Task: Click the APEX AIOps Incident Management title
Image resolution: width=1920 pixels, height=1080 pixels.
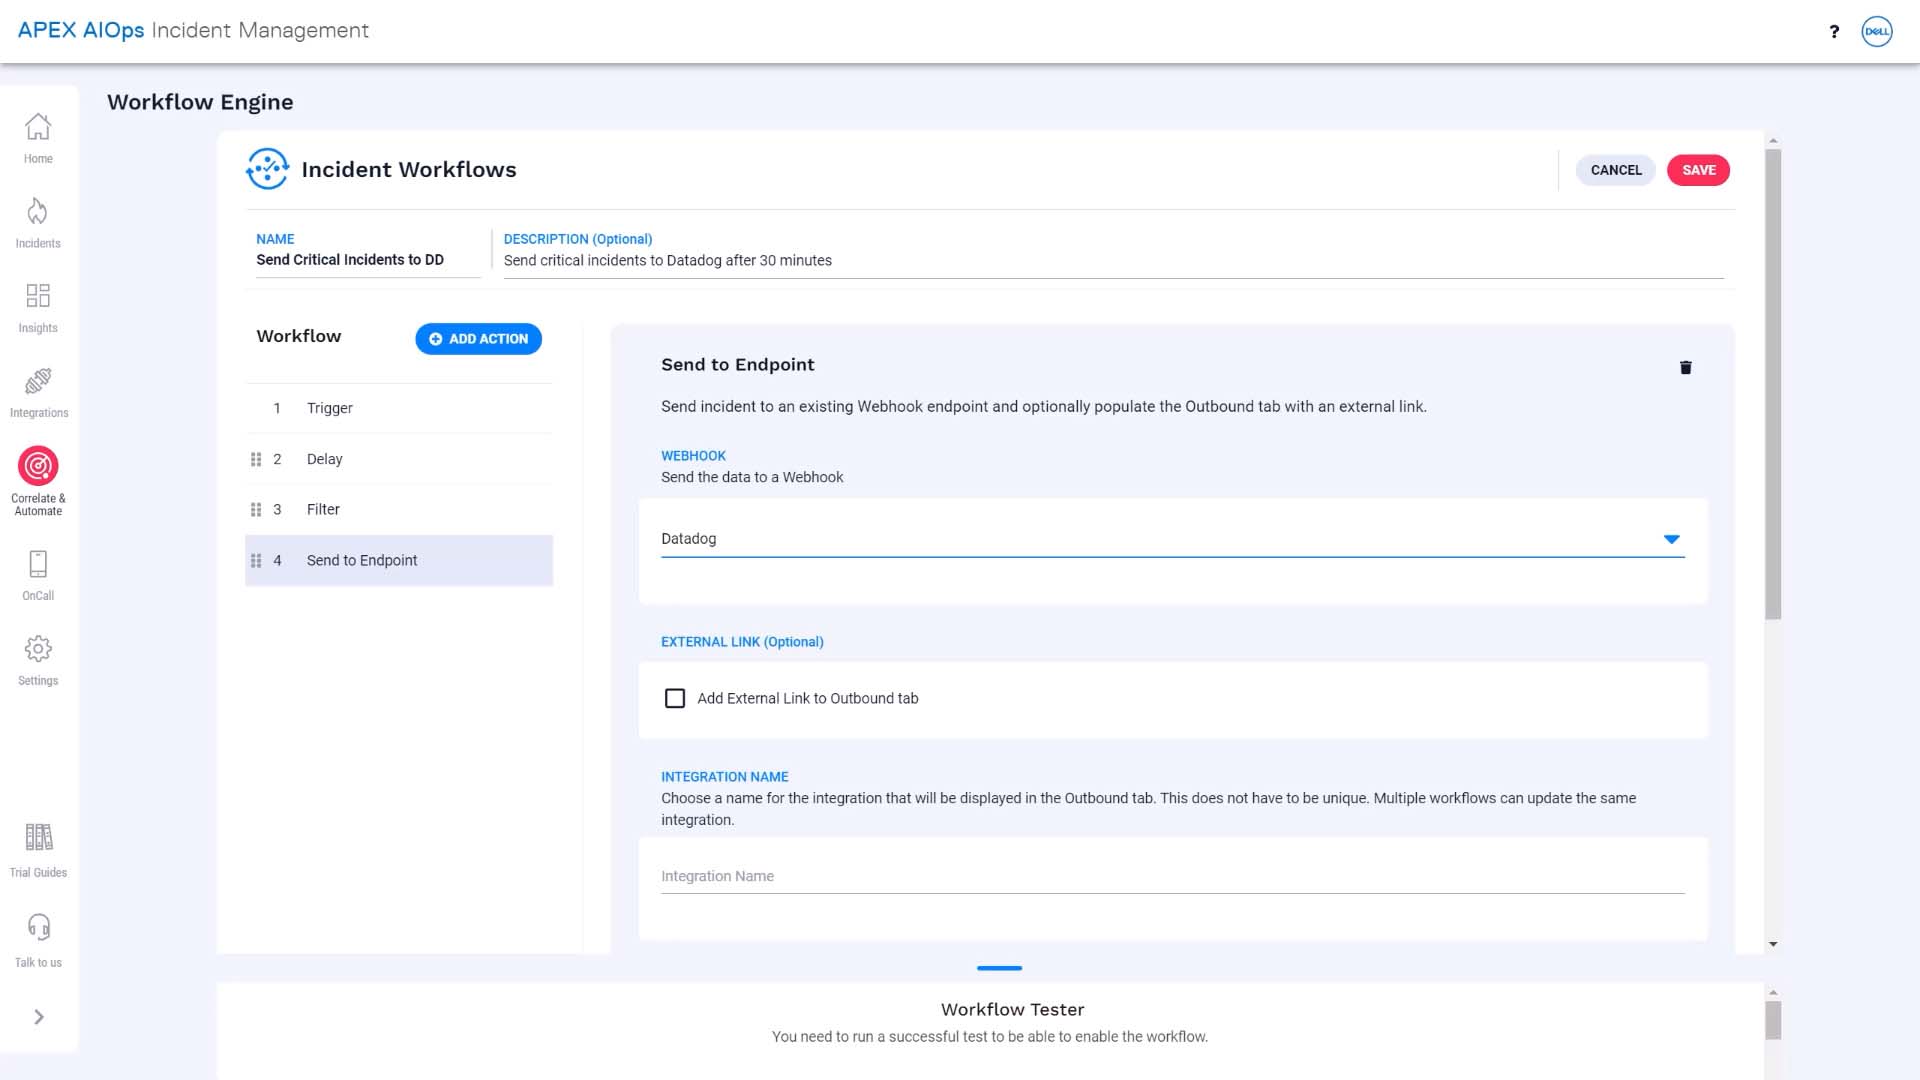Action: 193,30
